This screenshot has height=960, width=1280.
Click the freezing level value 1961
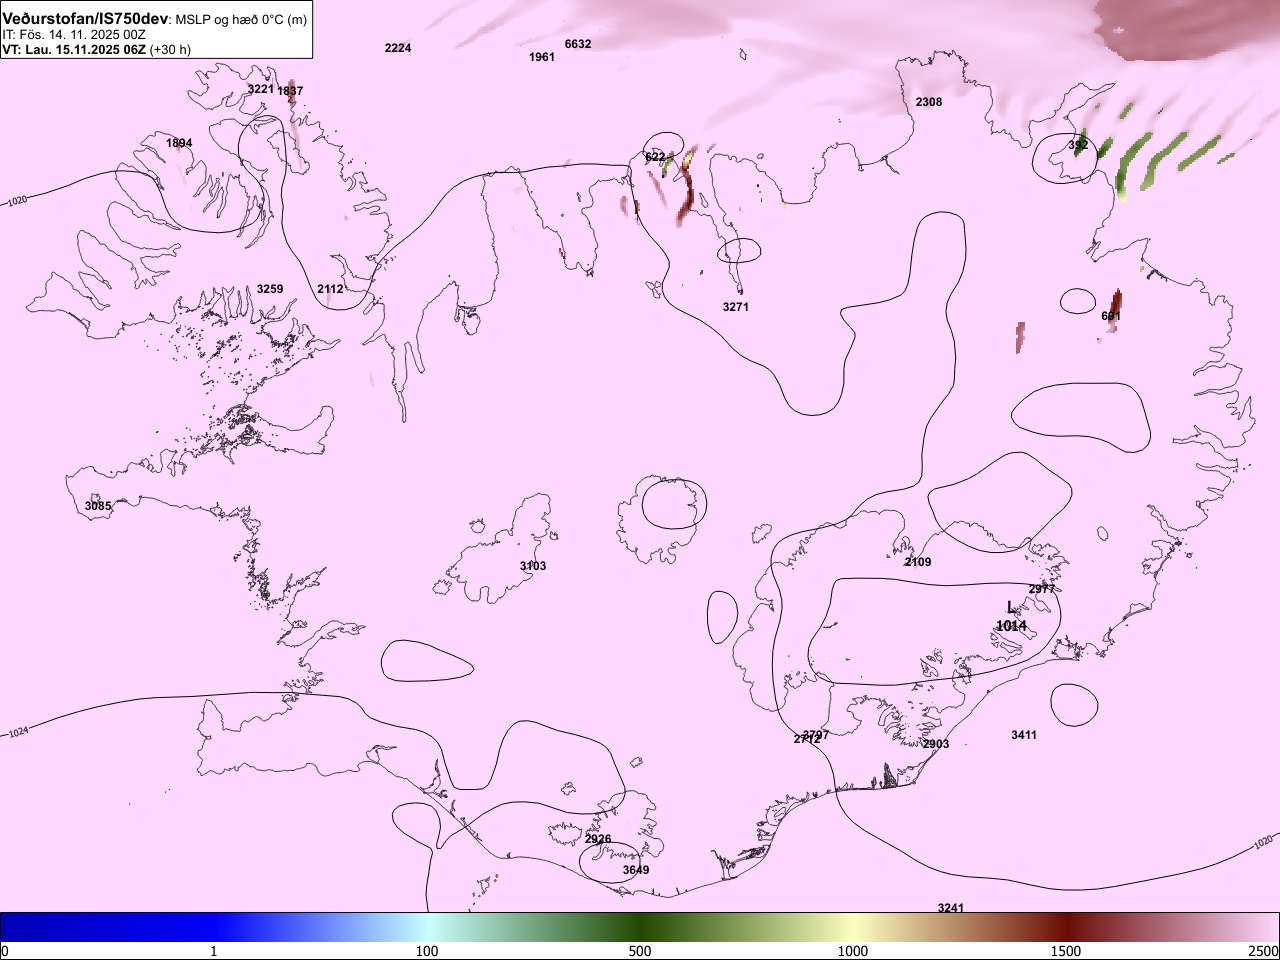pyautogui.click(x=542, y=57)
